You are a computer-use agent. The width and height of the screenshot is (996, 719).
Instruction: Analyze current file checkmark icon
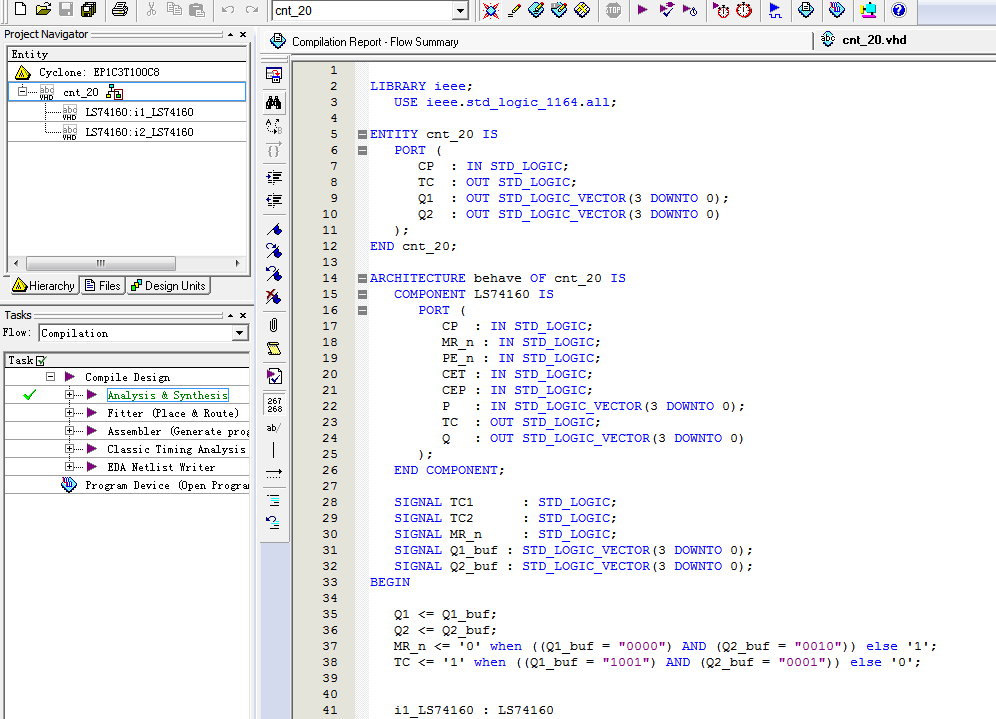coord(274,376)
